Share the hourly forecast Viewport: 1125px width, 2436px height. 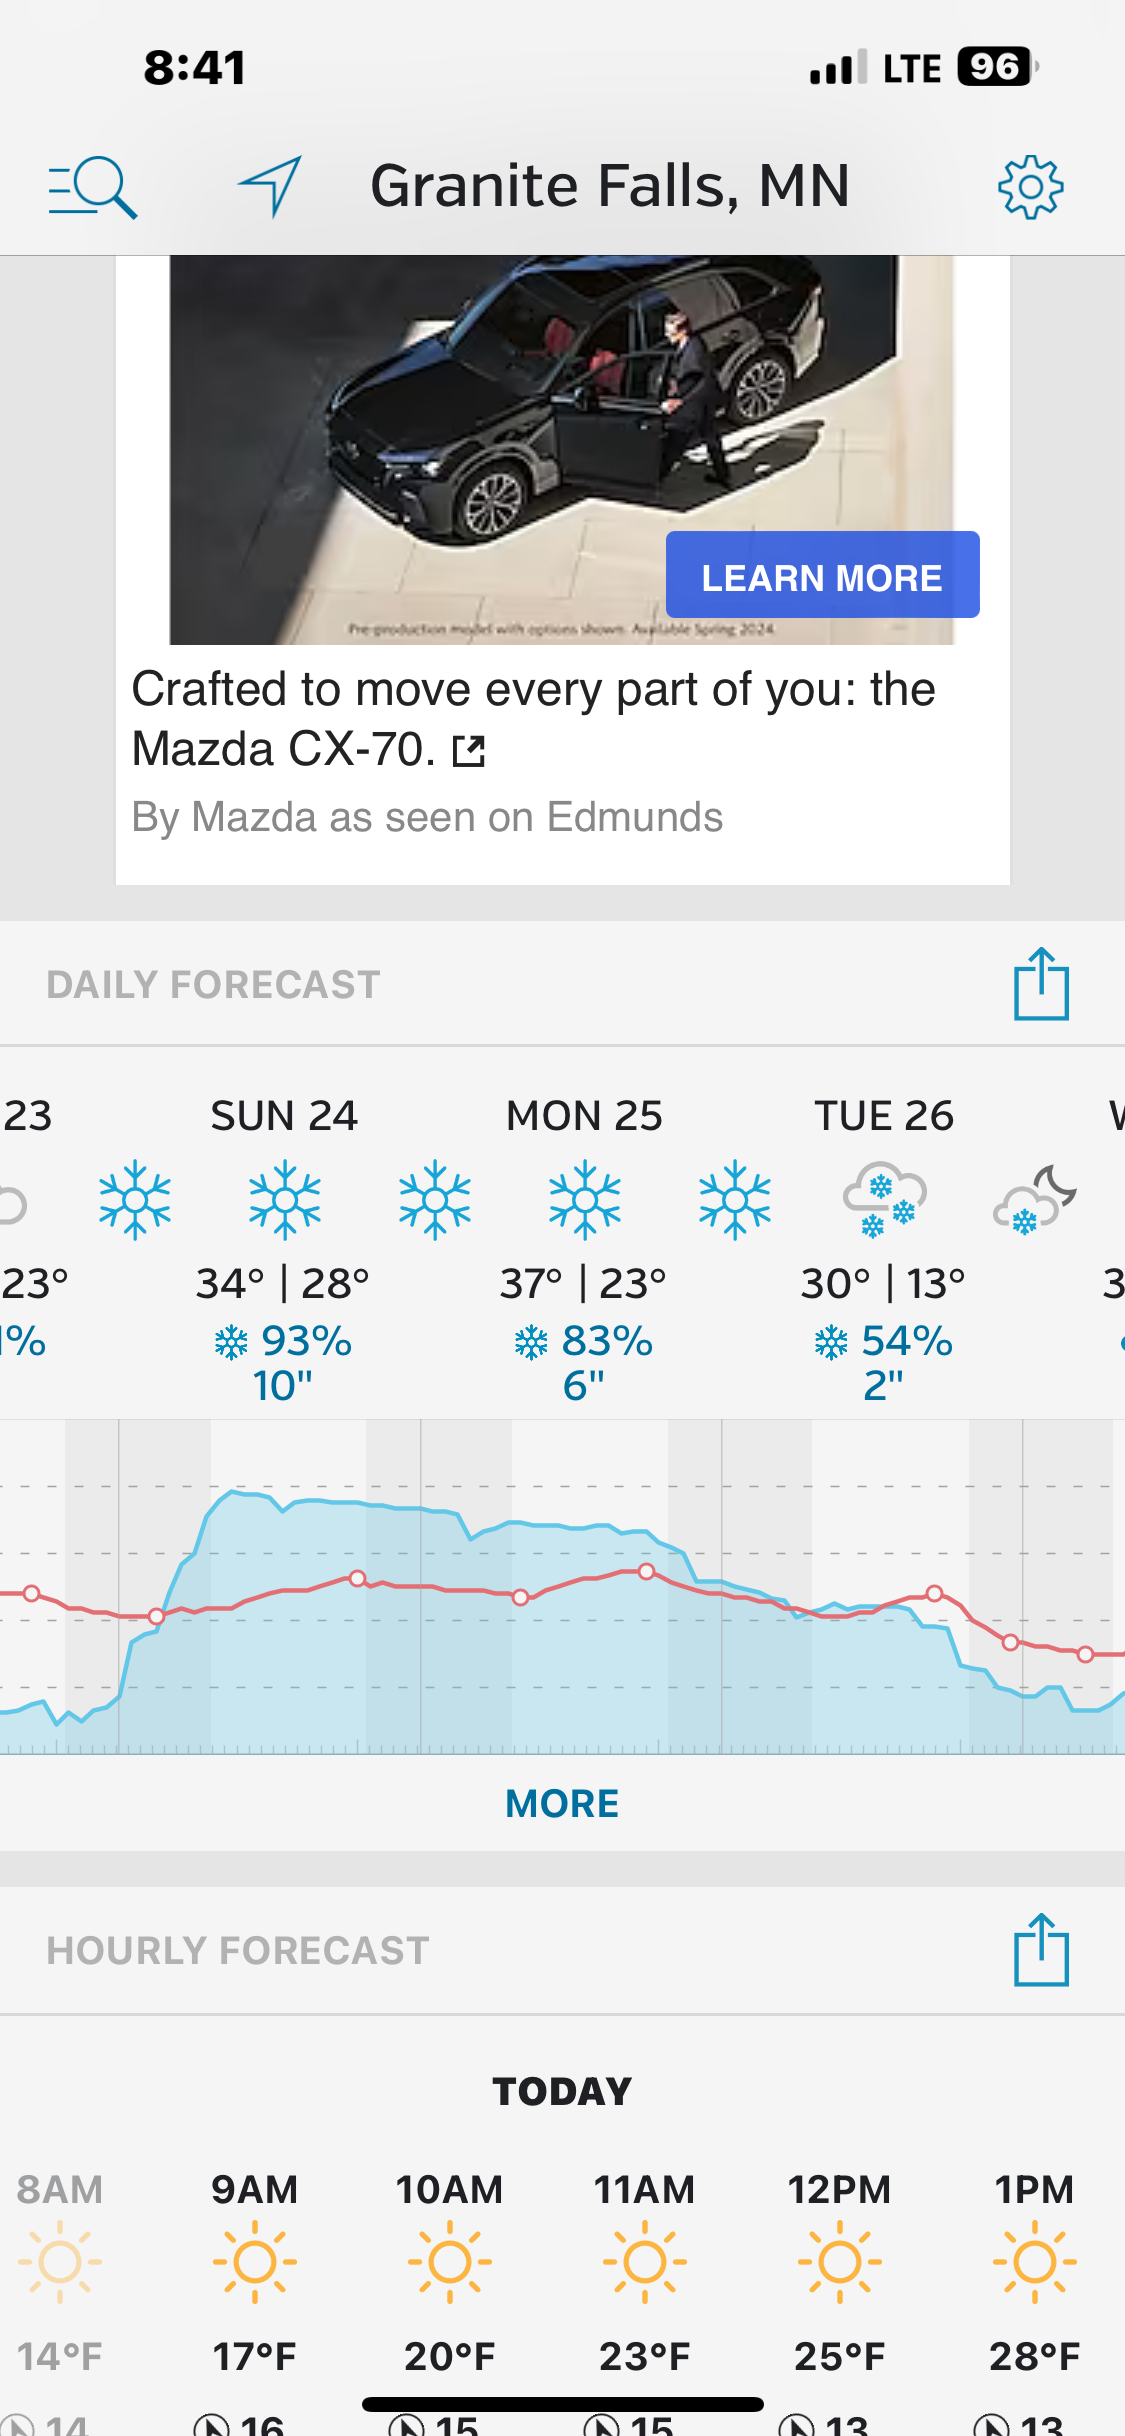pos(1041,1950)
